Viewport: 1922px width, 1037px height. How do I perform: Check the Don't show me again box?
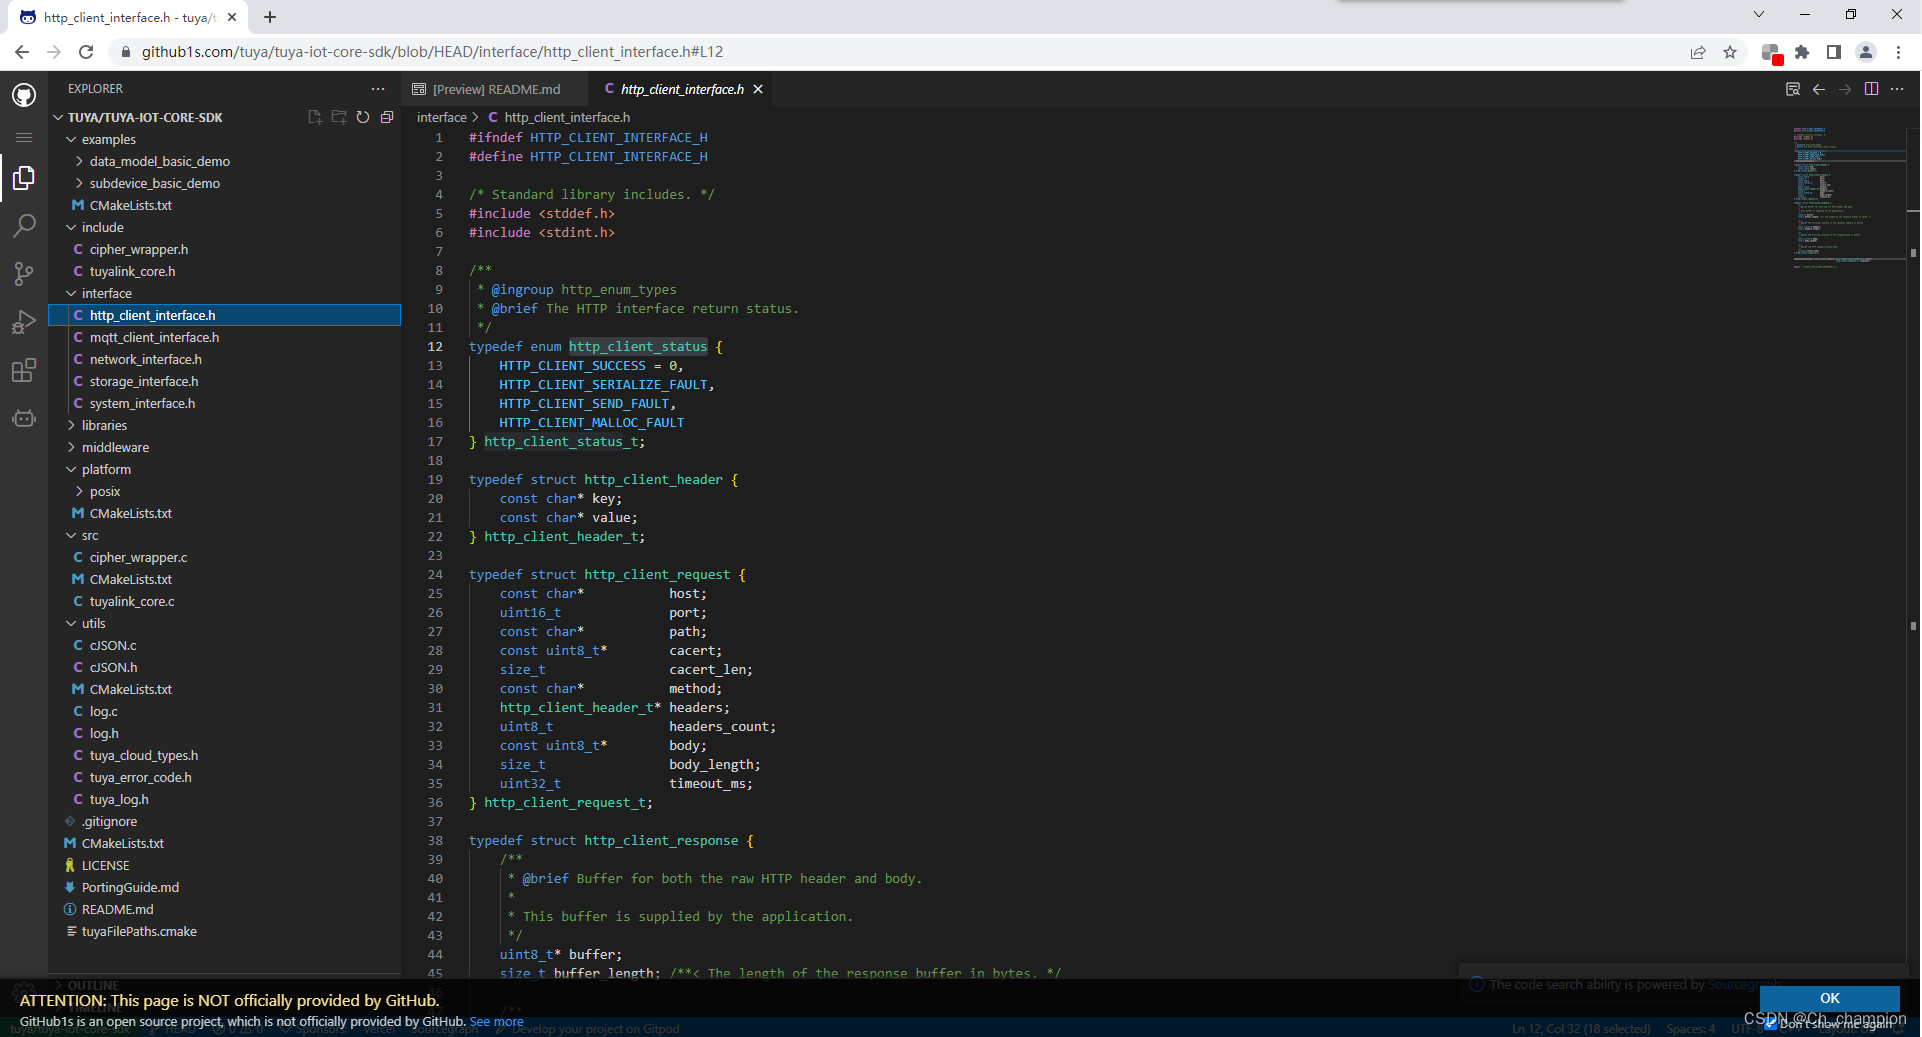(1771, 1022)
